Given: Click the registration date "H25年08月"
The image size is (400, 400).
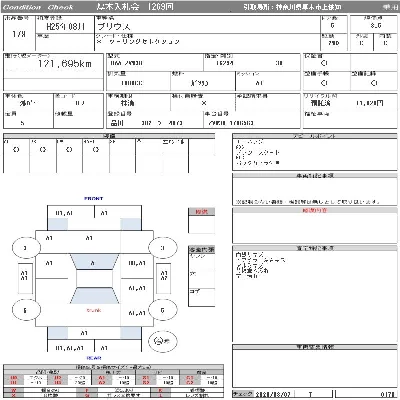Looking at the screenshot, I should 65,27.
